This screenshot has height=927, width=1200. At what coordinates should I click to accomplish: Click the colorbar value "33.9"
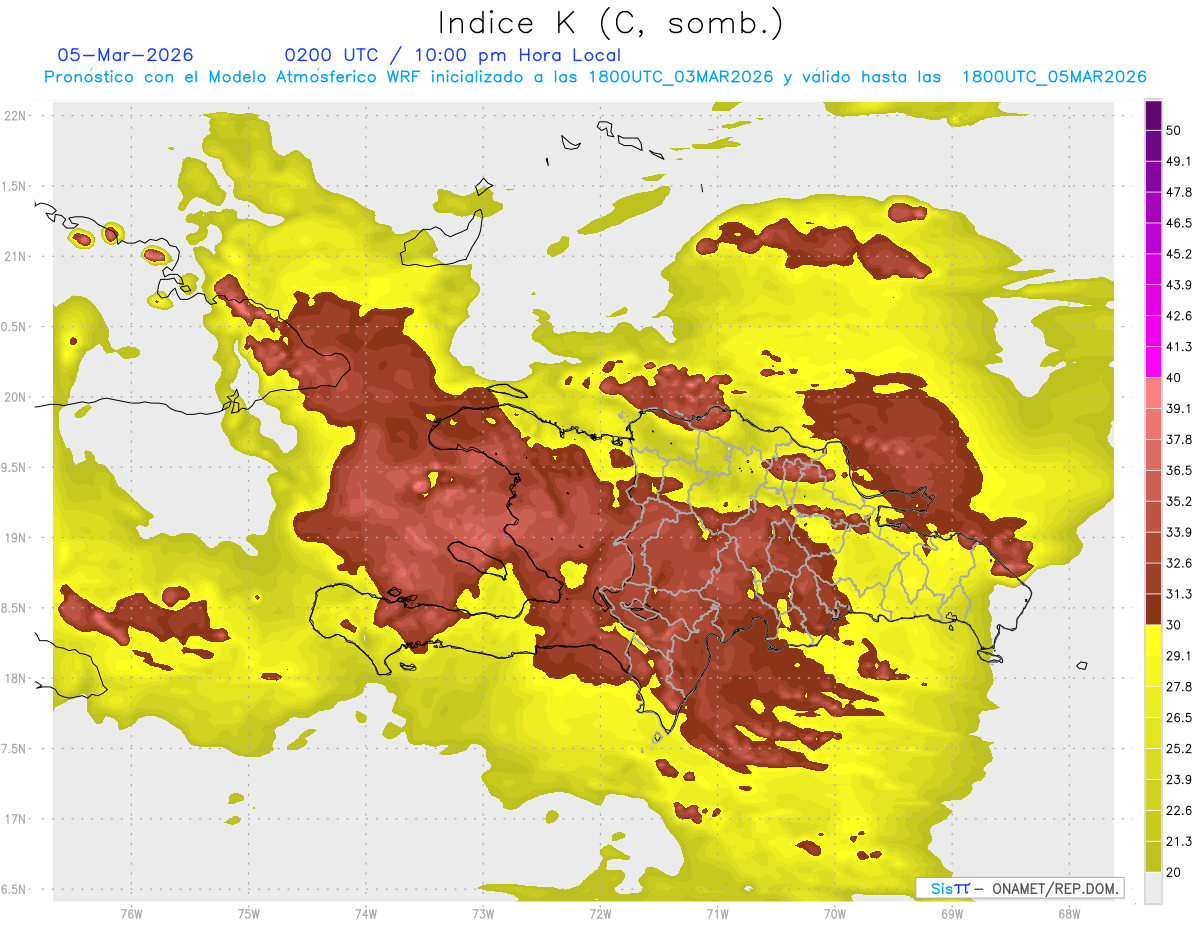[x=1179, y=532]
